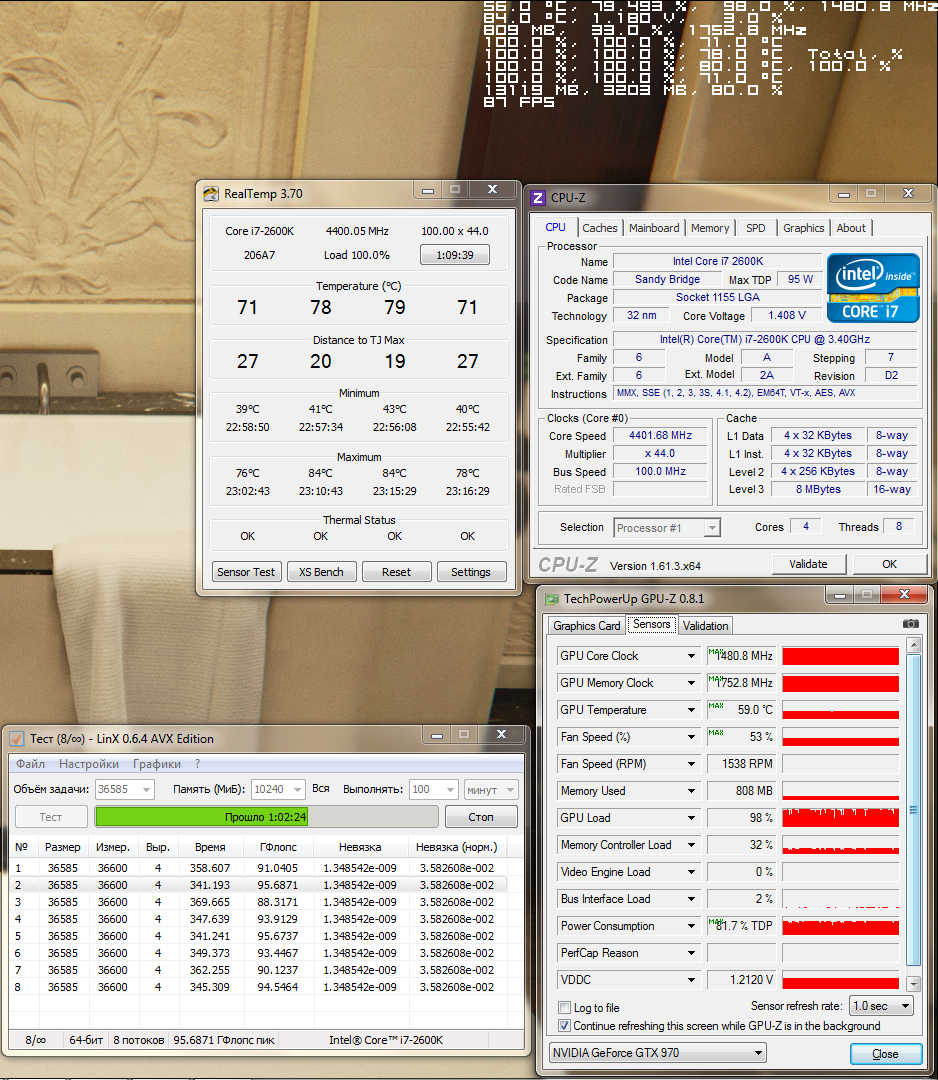This screenshot has height=1080, width=938.
Task: Click LinX Размер column header
Action: [63, 847]
